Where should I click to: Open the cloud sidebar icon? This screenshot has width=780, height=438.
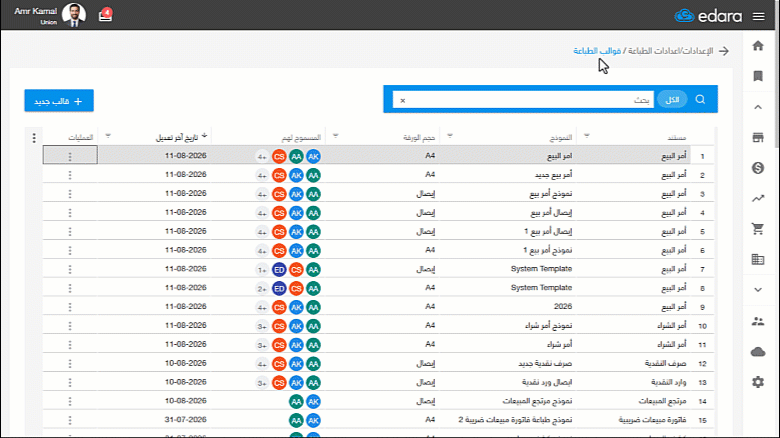(x=758, y=352)
